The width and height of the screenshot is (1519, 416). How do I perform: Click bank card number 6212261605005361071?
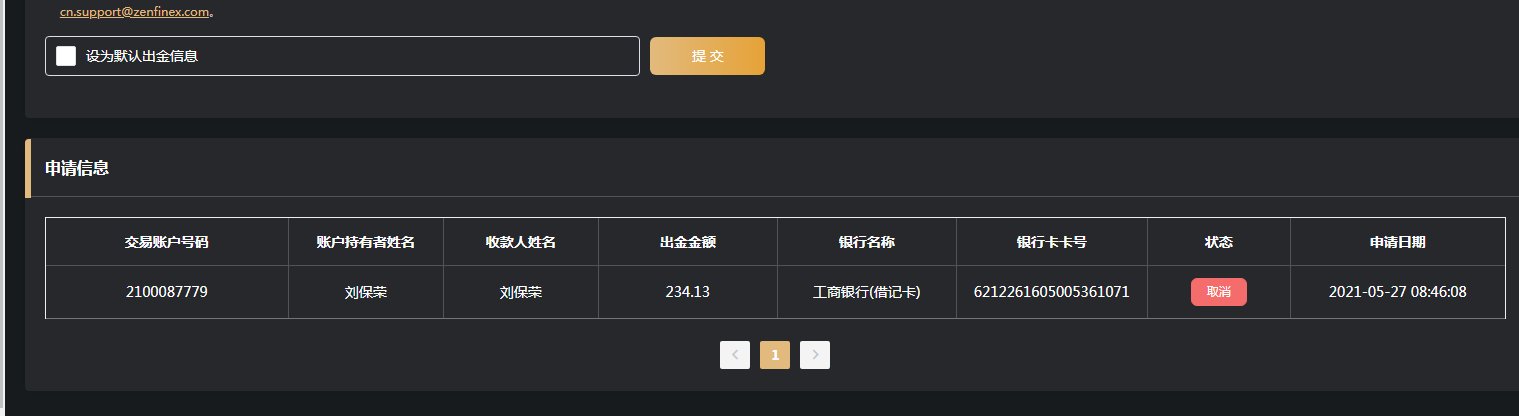pos(1051,292)
